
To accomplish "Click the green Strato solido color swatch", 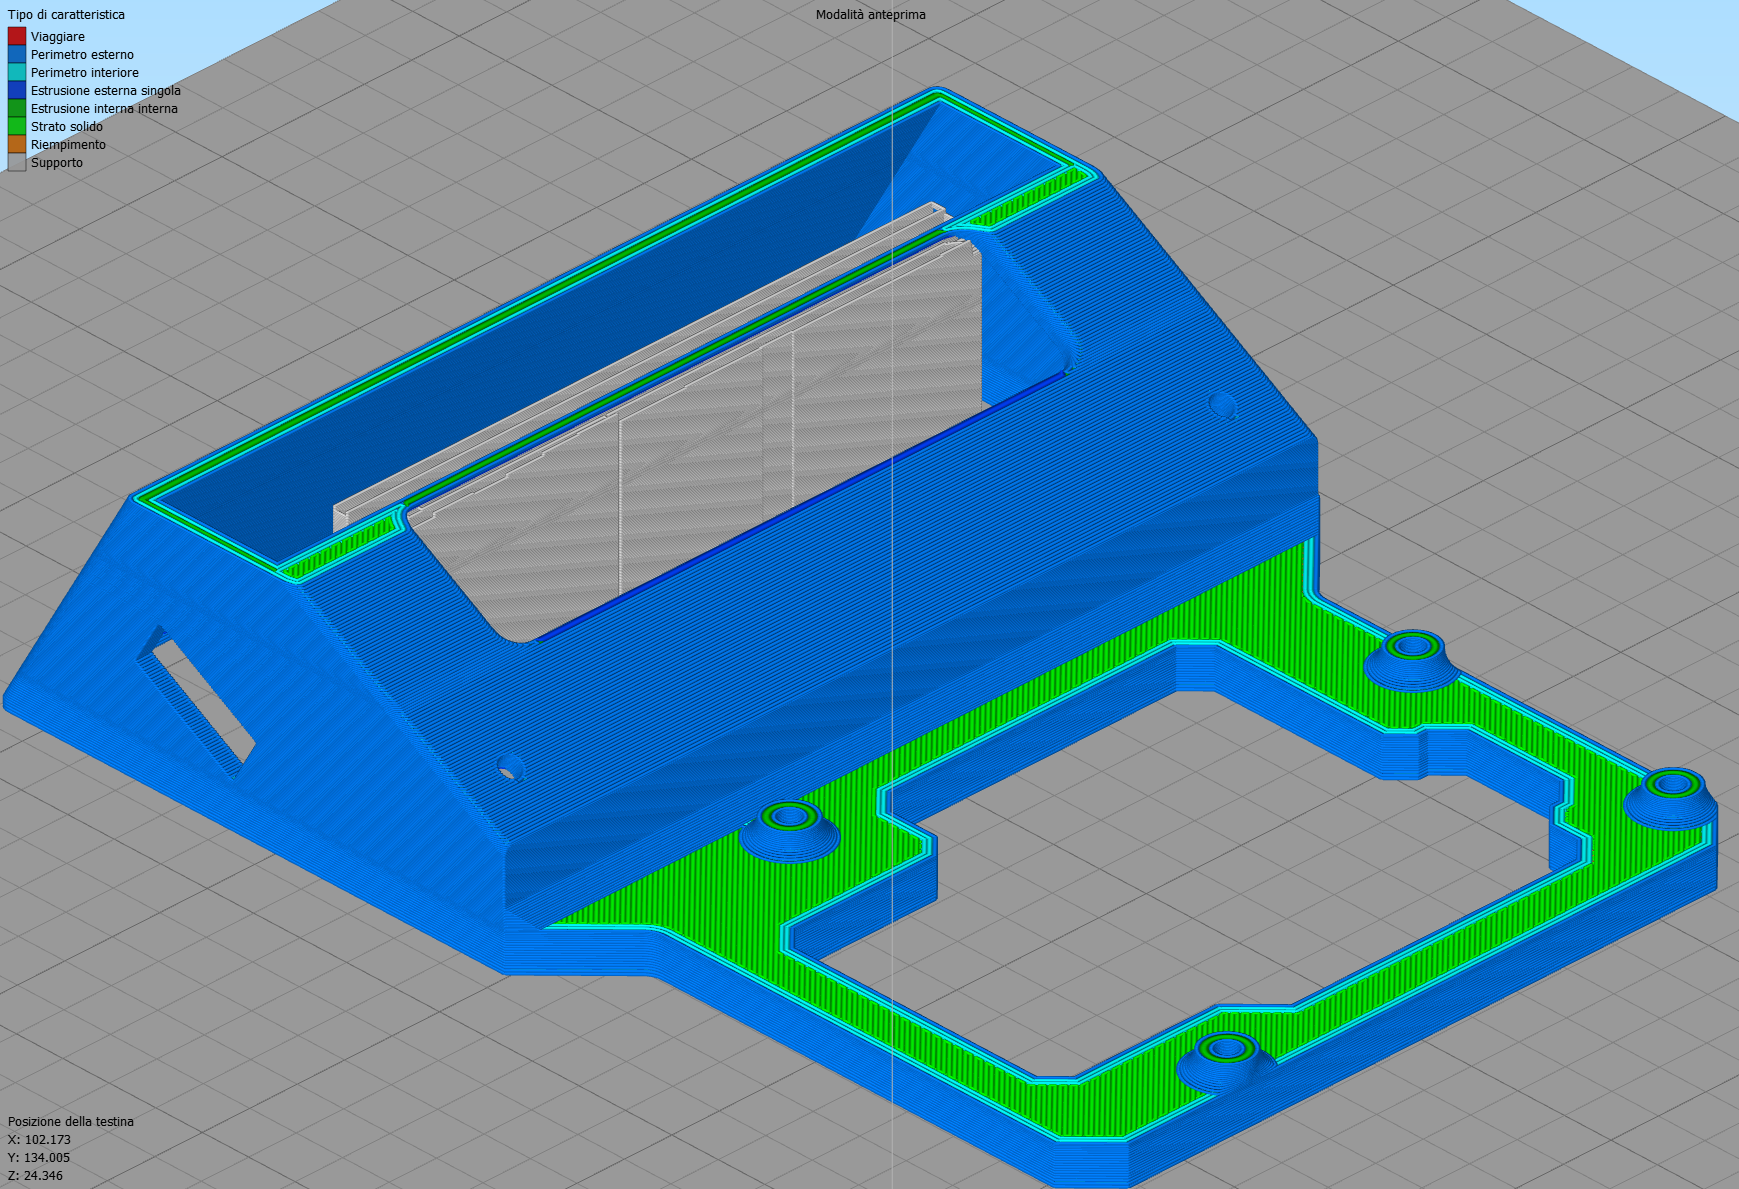I will tap(17, 126).
